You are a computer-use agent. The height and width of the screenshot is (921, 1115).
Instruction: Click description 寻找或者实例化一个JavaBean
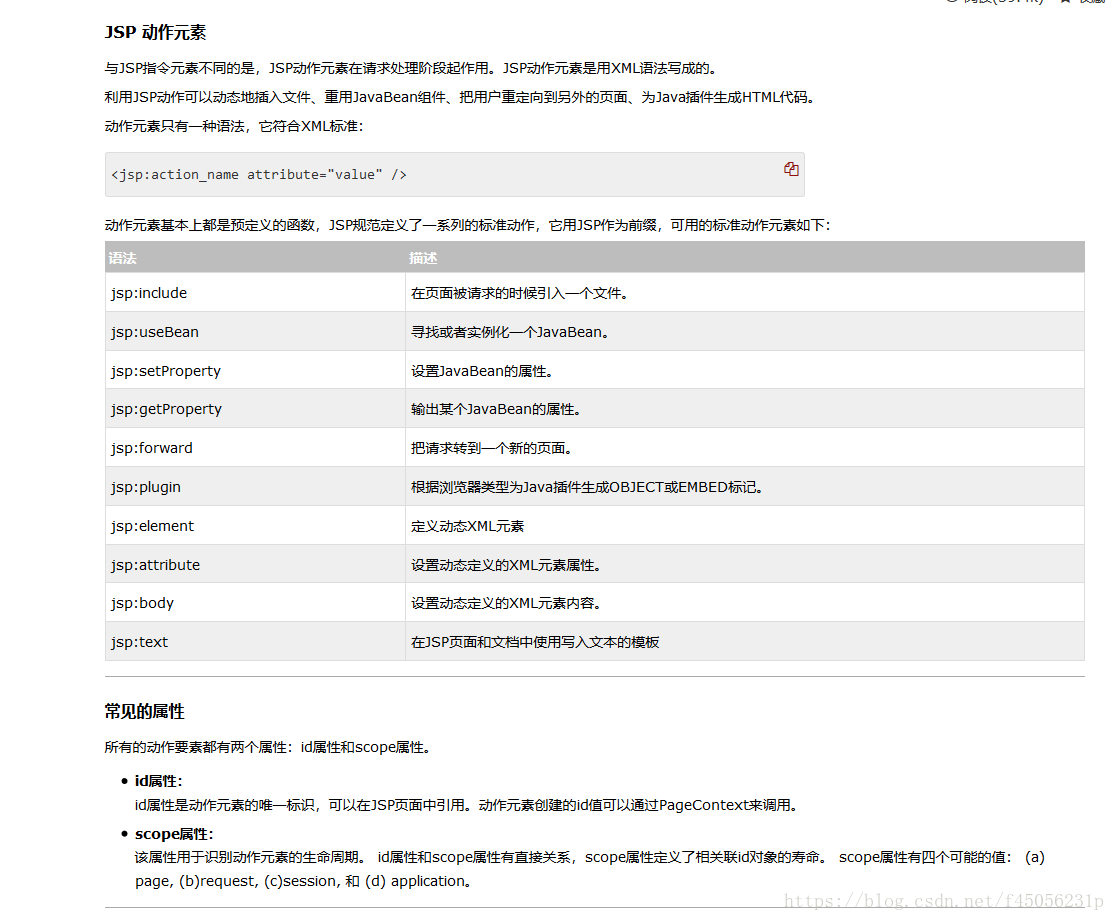pos(510,332)
